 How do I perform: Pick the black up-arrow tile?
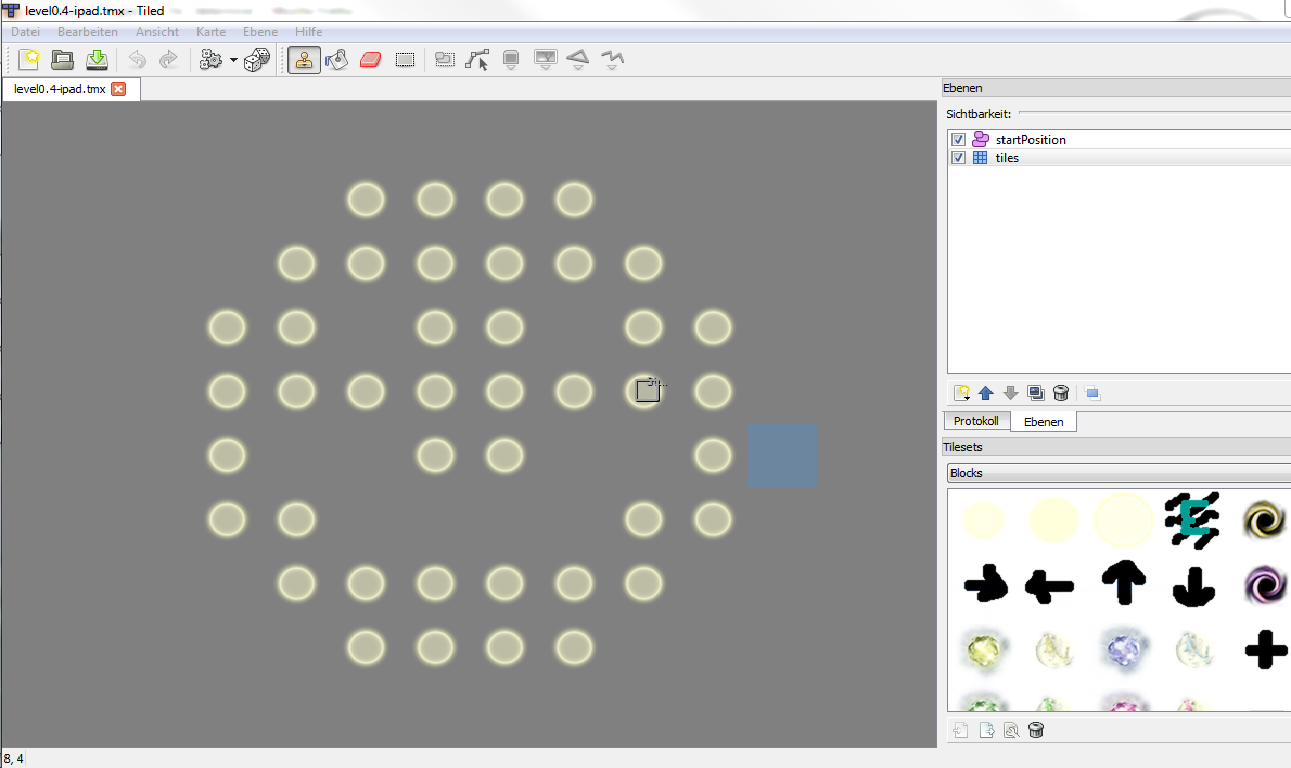point(1123,584)
